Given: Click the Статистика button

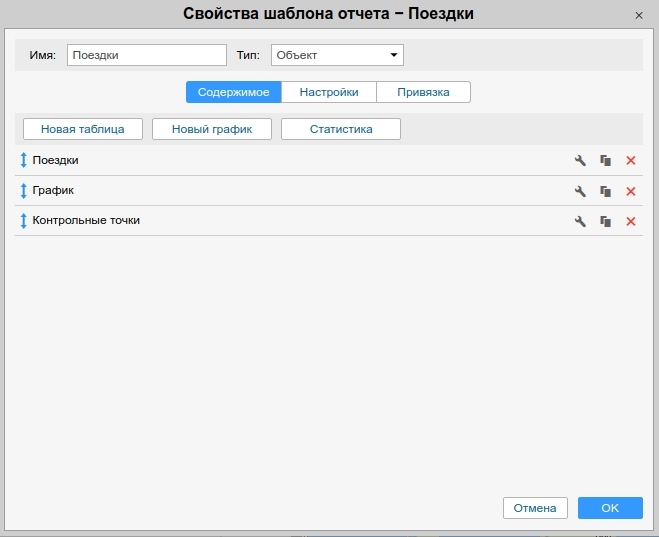Looking at the screenshot, I should pyautogui.click(x=341, y=129).
